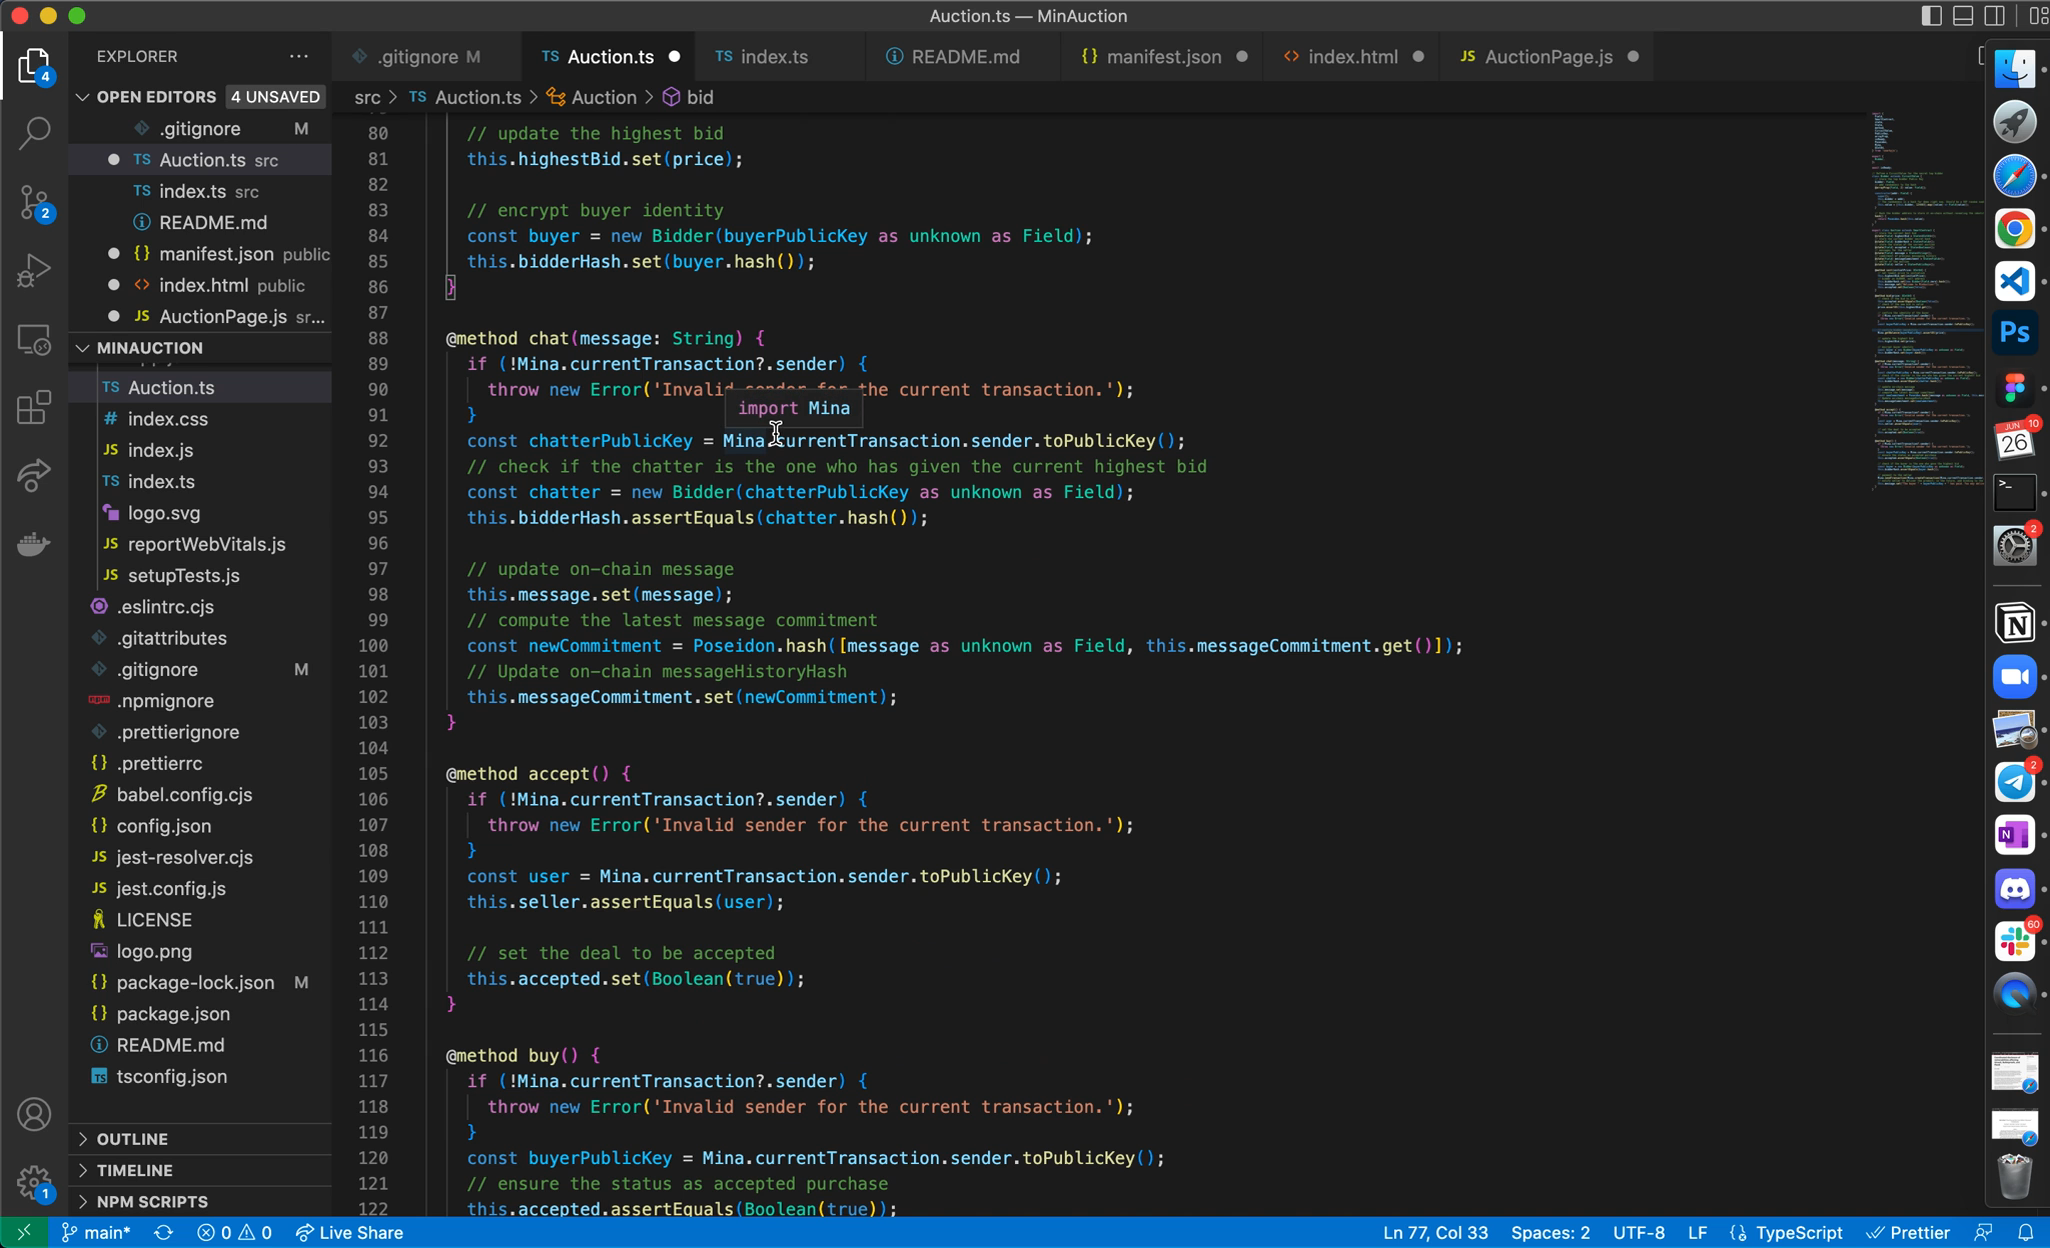Image resolution: width=2050 pixels, height=1248 pixels.
Task: Click Ln 77, Col 33 cursor position
Action: [1435, 1232]
